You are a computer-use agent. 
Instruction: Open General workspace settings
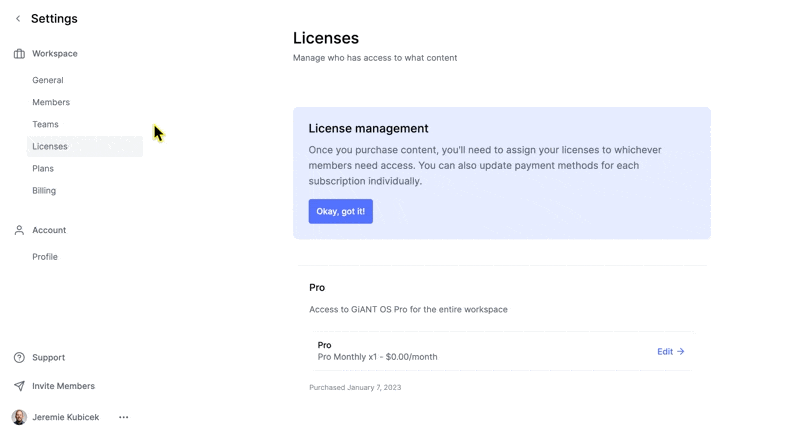pyautogui.click(x=48, y=80)
